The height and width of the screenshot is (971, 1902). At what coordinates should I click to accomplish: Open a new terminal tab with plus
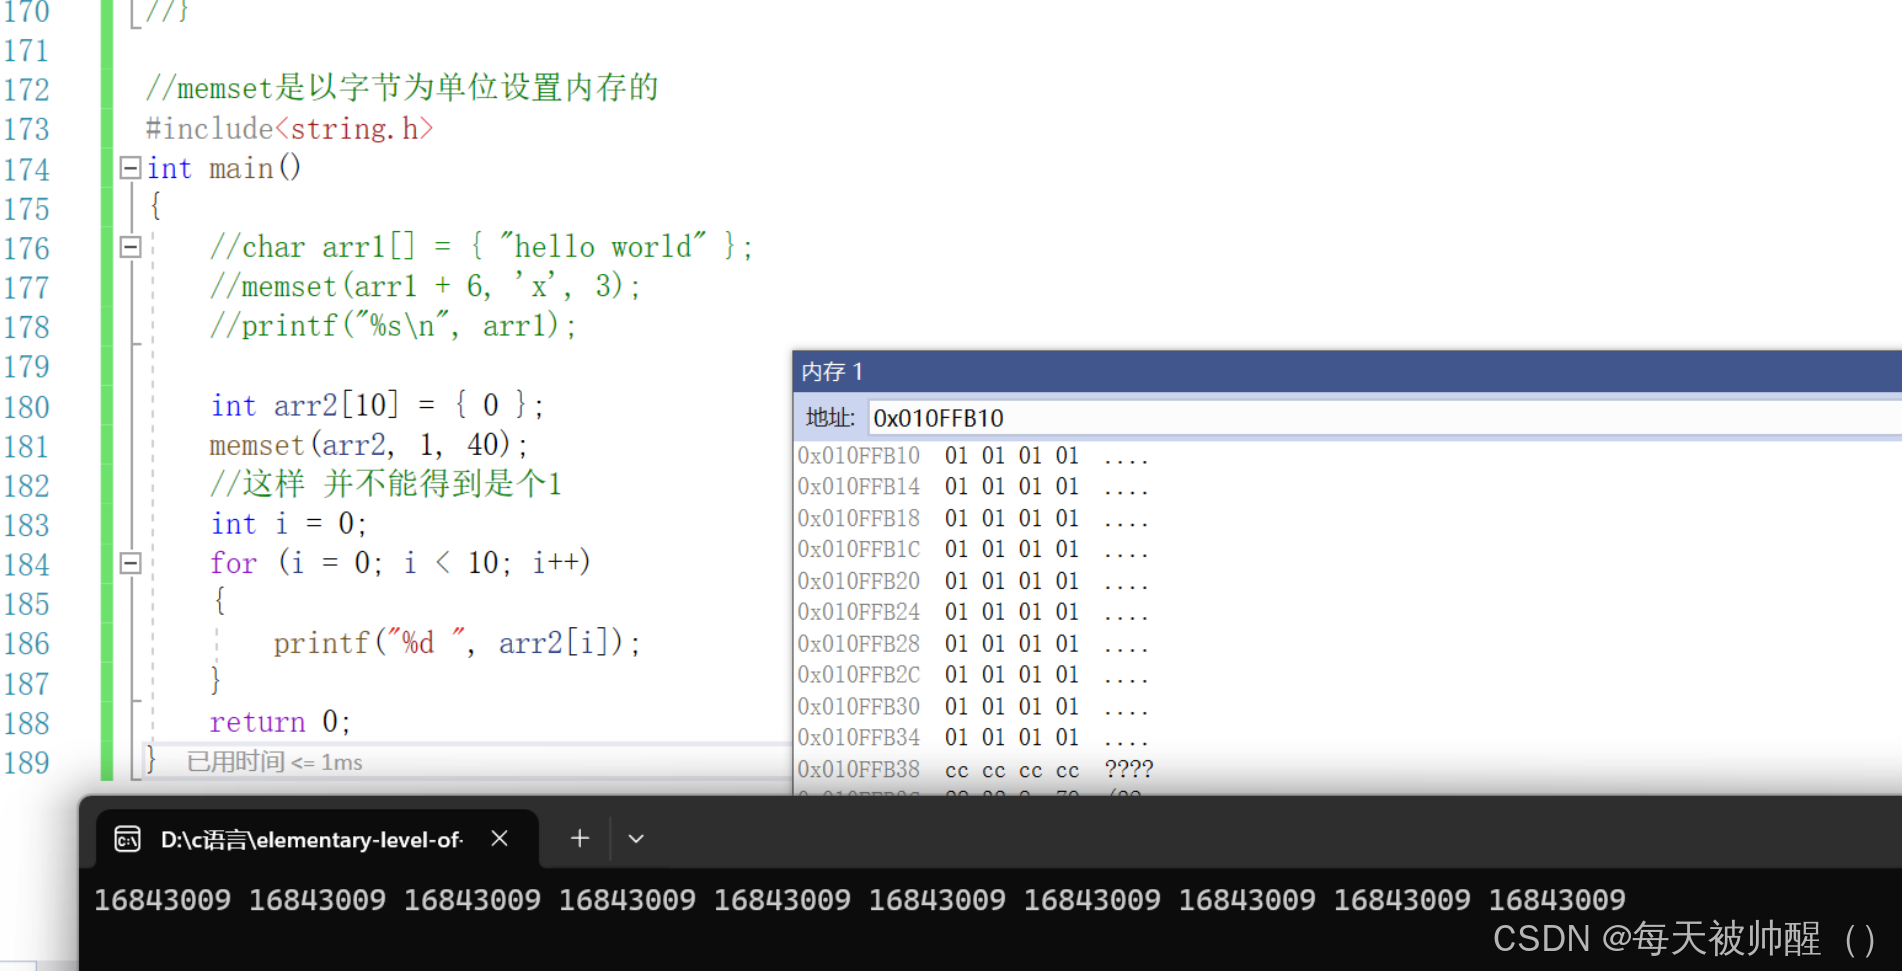coord(580,838)
